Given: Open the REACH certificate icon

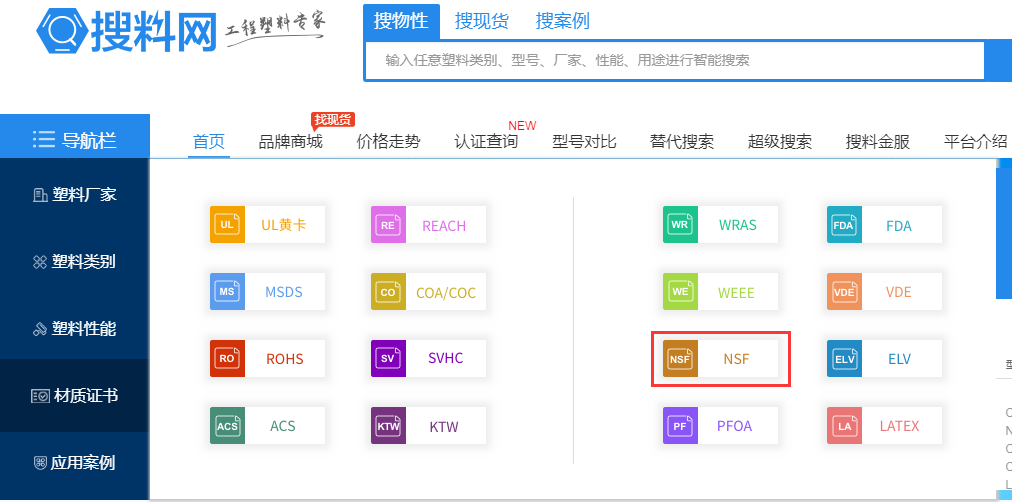Looking at the screenshot, I should pos(388,225).
